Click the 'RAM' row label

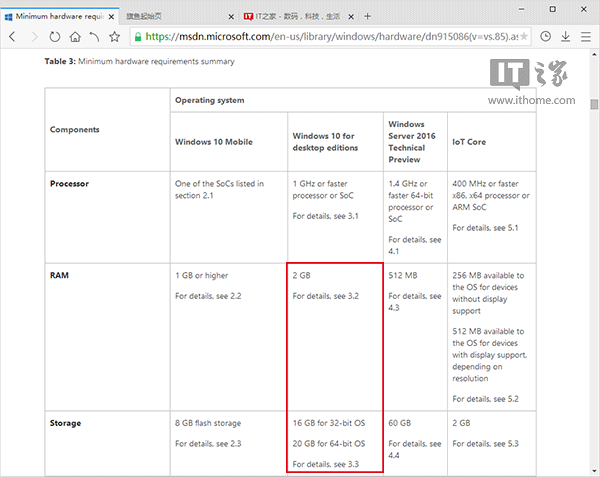pyautogui.click(x=59, y=275)
